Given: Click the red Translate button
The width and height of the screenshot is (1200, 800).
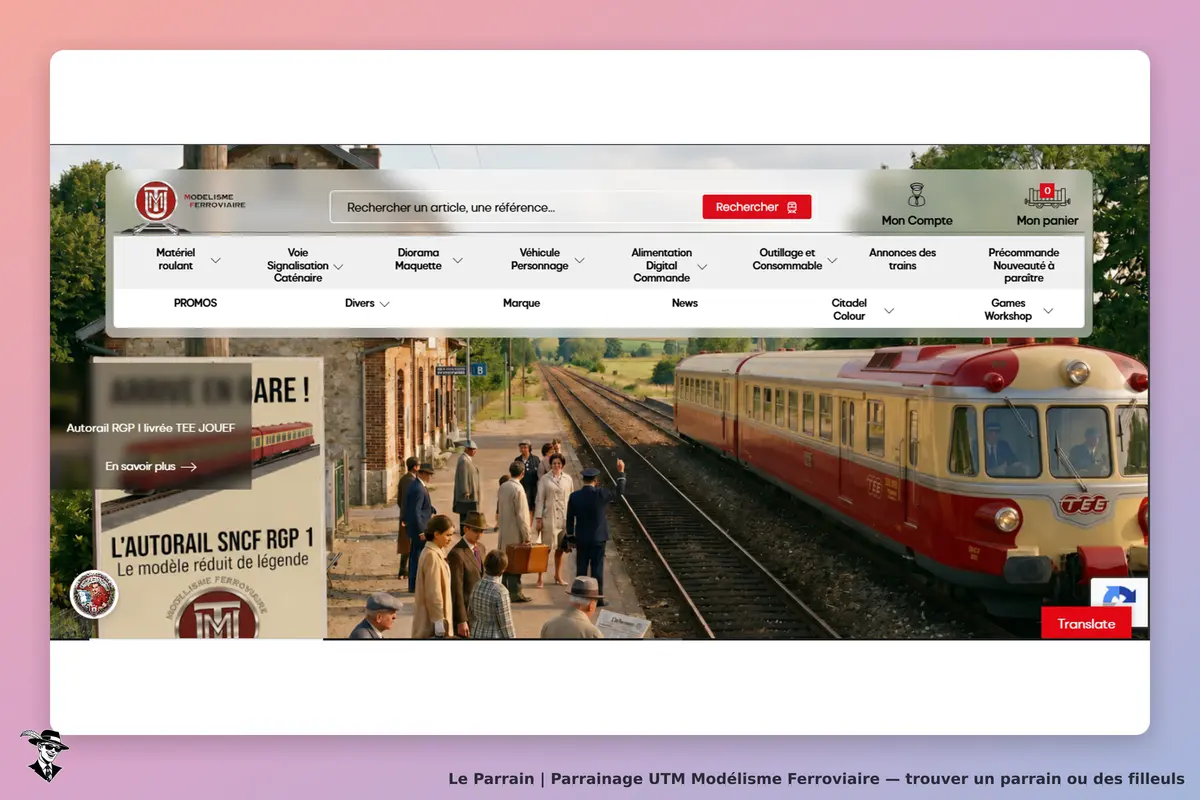Looking at the screenshot, I should click(x=1086, y=623).
